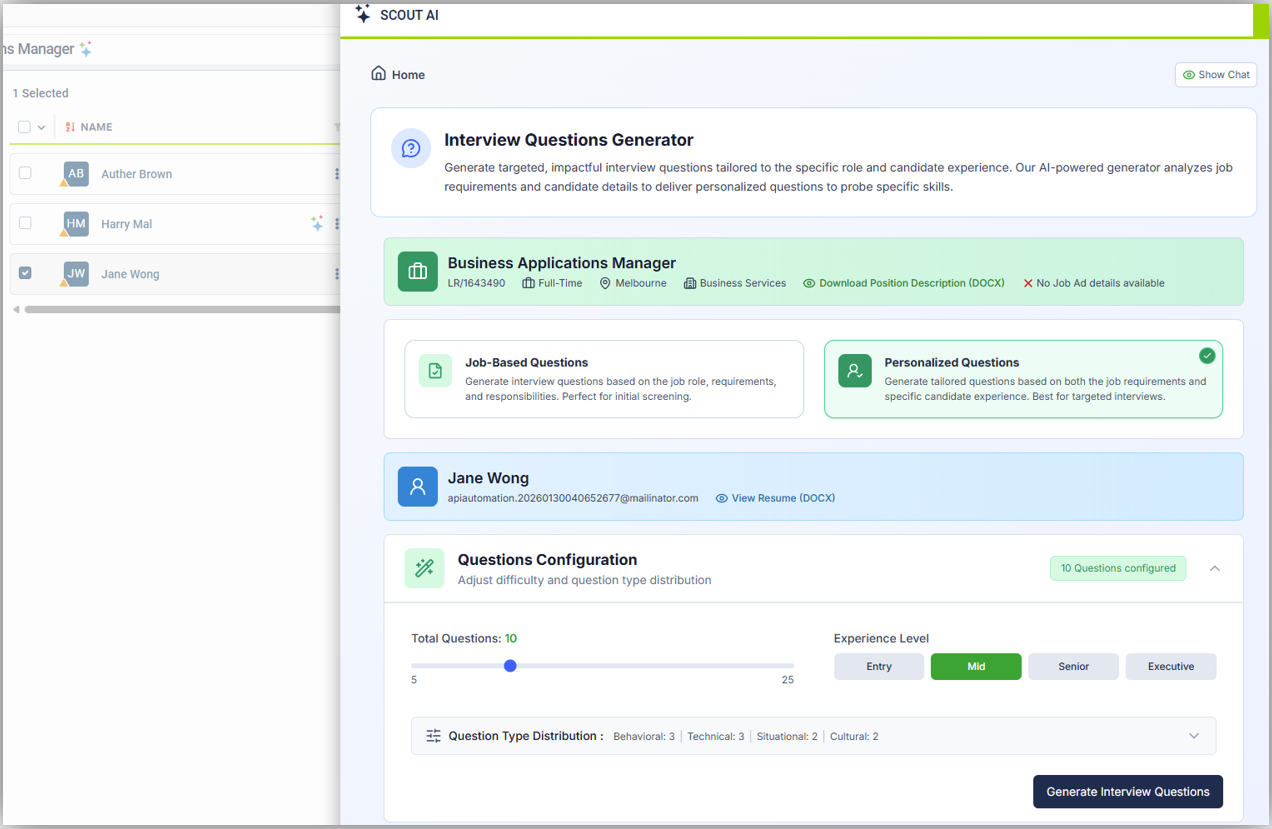
Task: Expand the Question Type Distribution row
Action: (x=1194, y=736)
